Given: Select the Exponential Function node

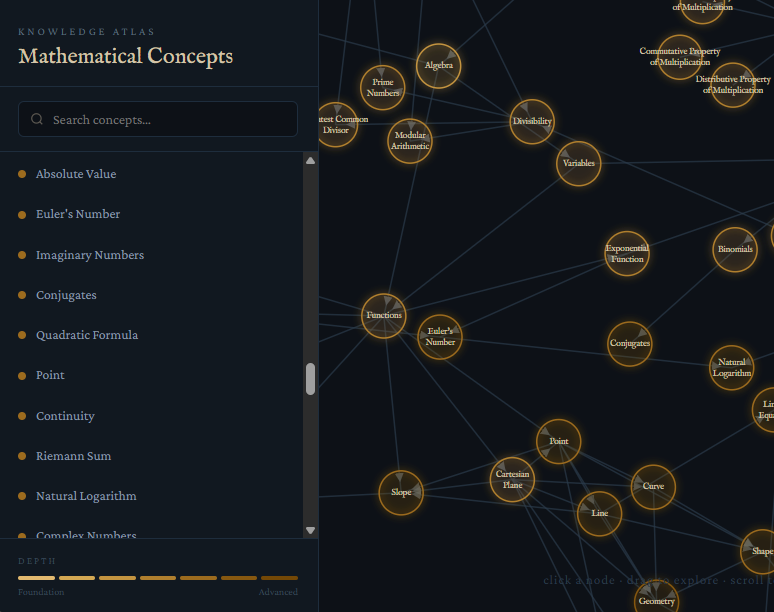Looking at the screenshot, I should point(627,253).
